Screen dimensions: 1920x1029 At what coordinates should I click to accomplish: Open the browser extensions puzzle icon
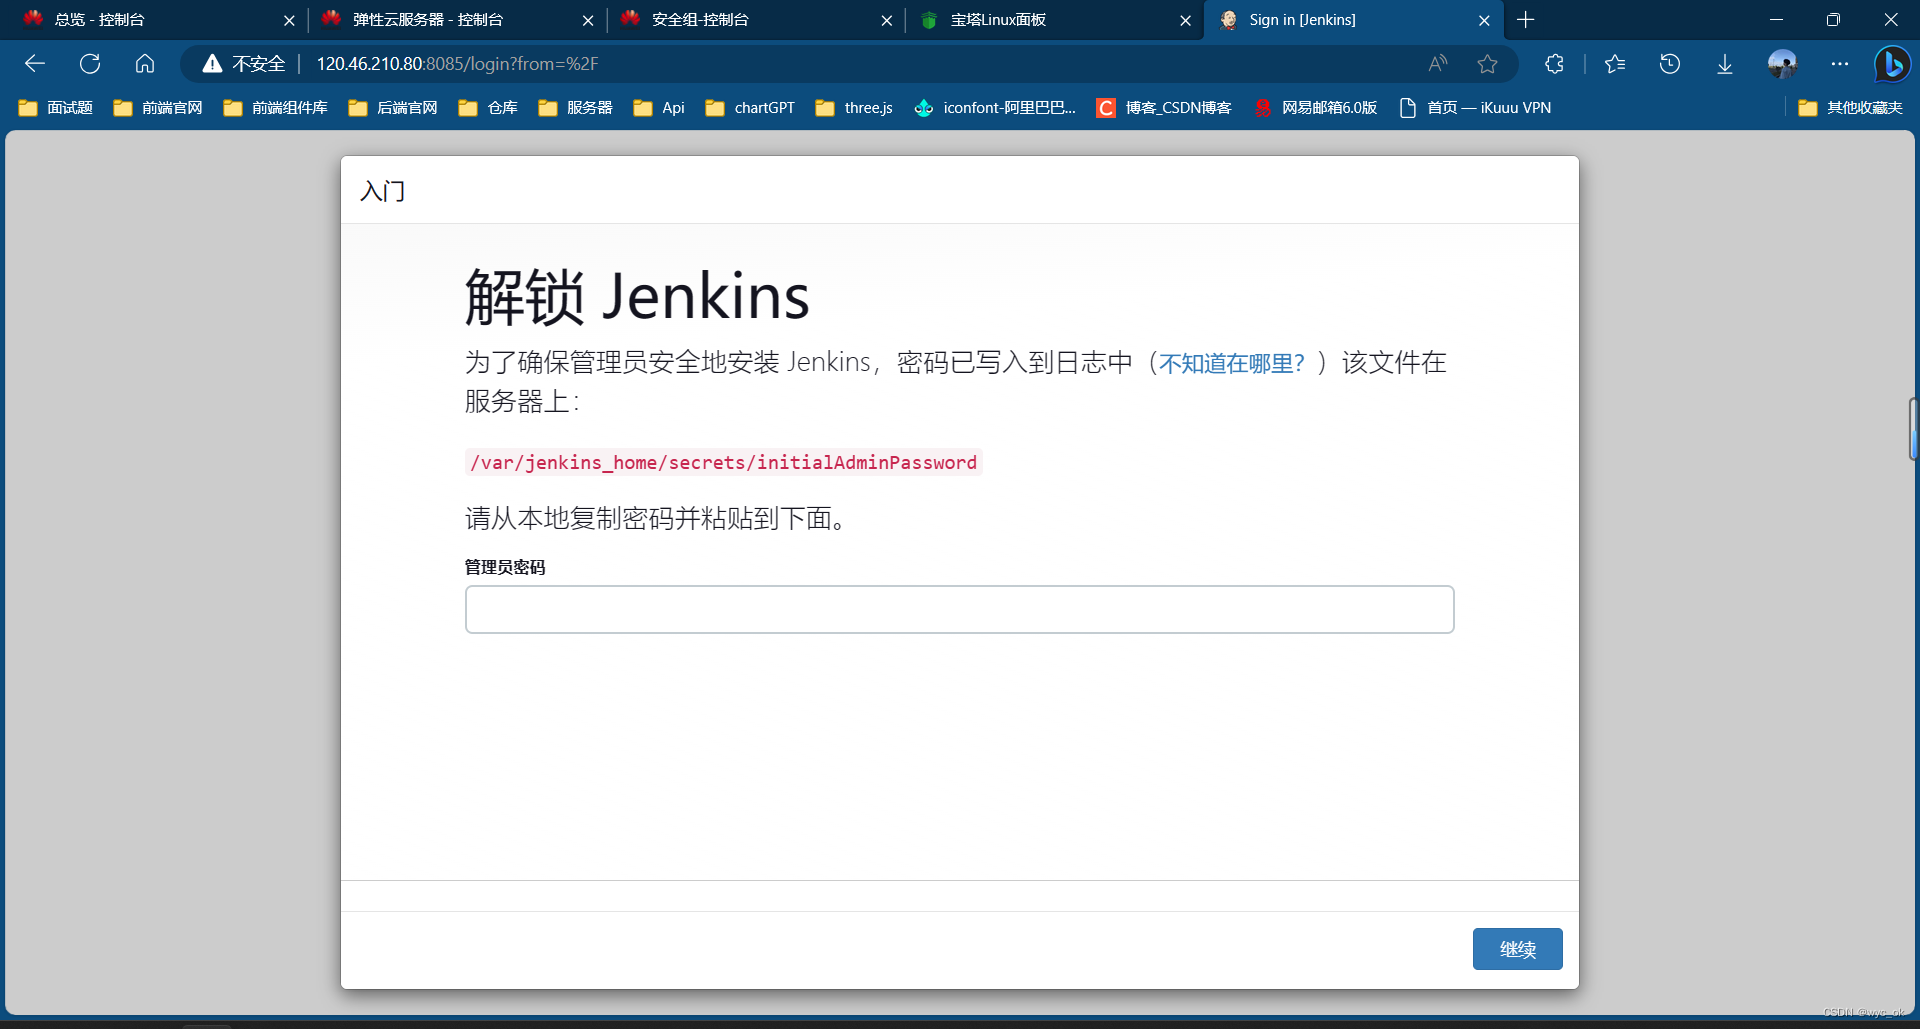point(1554,64)
